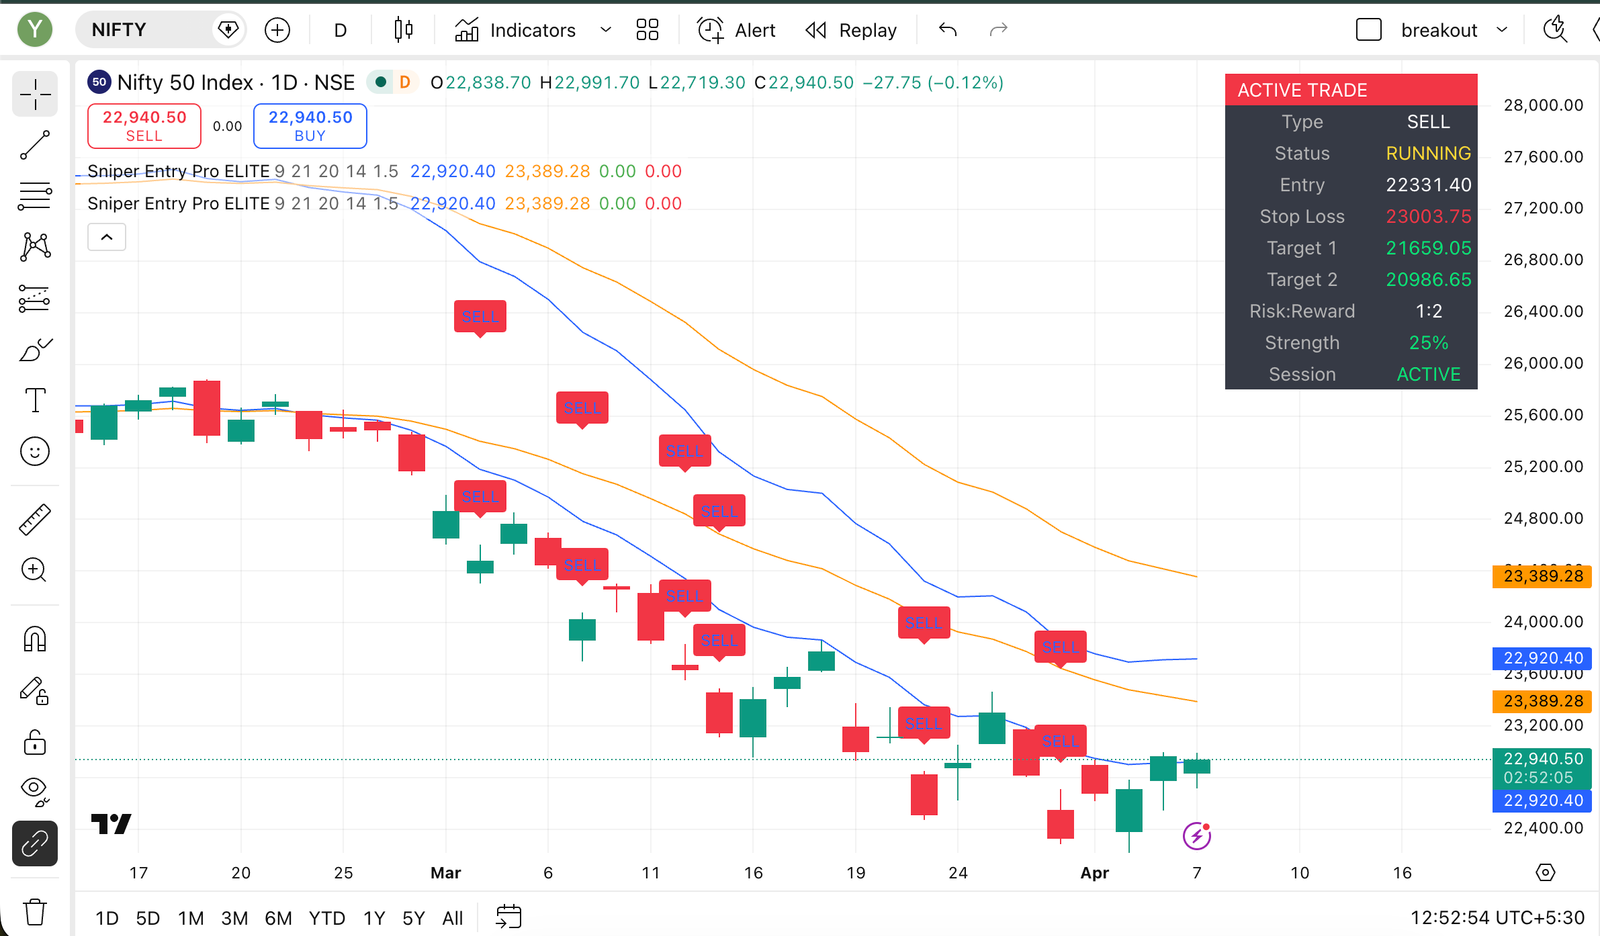This screenshot has height=936, width=1600.
Task: Open the Zoom In tool
Action: pos(35,570)
